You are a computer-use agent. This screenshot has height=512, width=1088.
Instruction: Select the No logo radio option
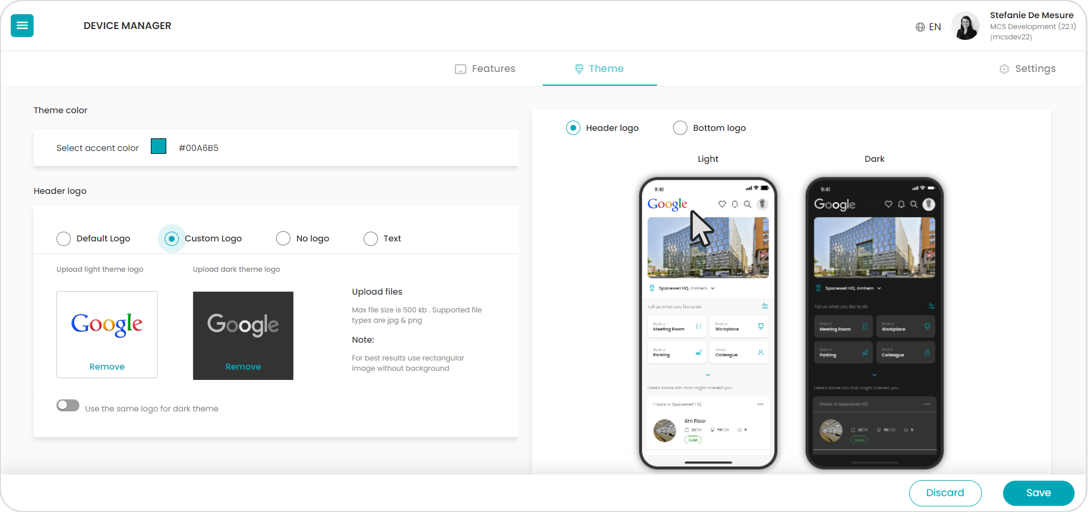[x=283, y=239]
